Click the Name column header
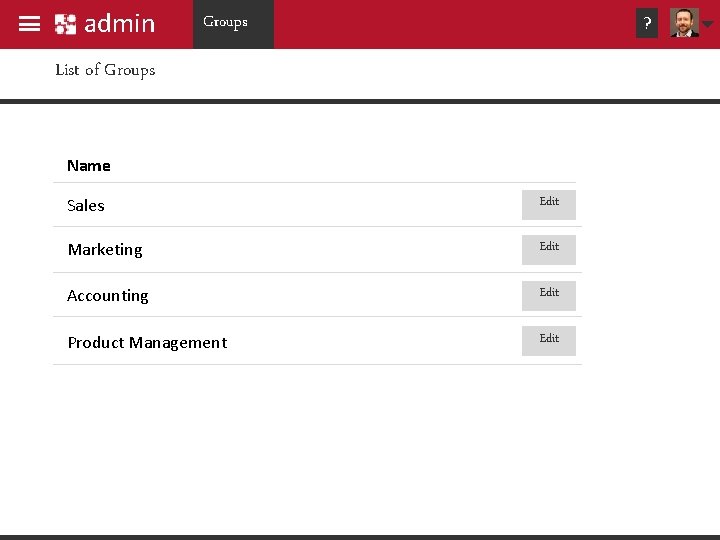 [x=89, y=165]
